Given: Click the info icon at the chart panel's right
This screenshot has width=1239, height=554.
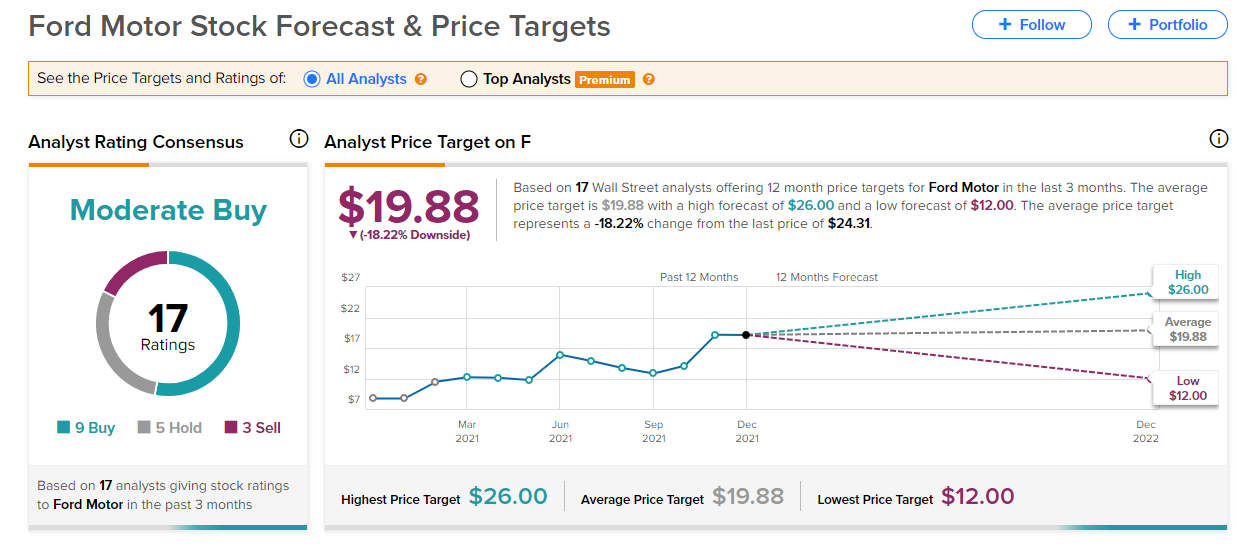Looking at the screenshot, I should (1218, 139).
